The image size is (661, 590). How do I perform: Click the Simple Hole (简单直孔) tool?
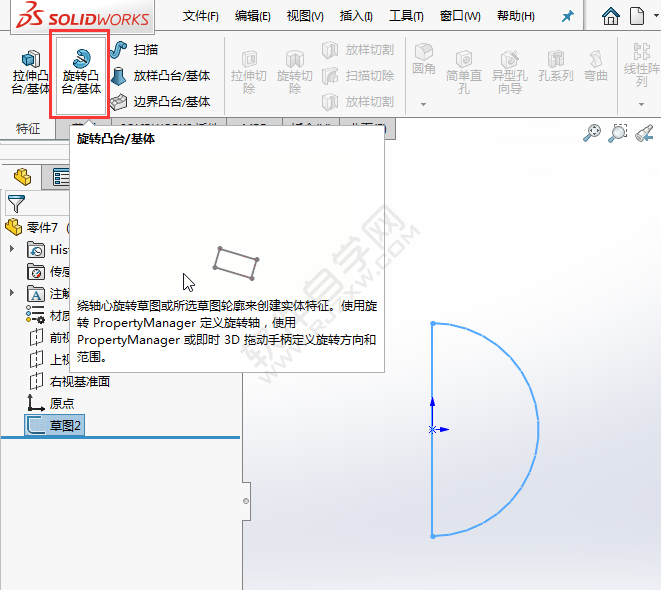[464, 72]
